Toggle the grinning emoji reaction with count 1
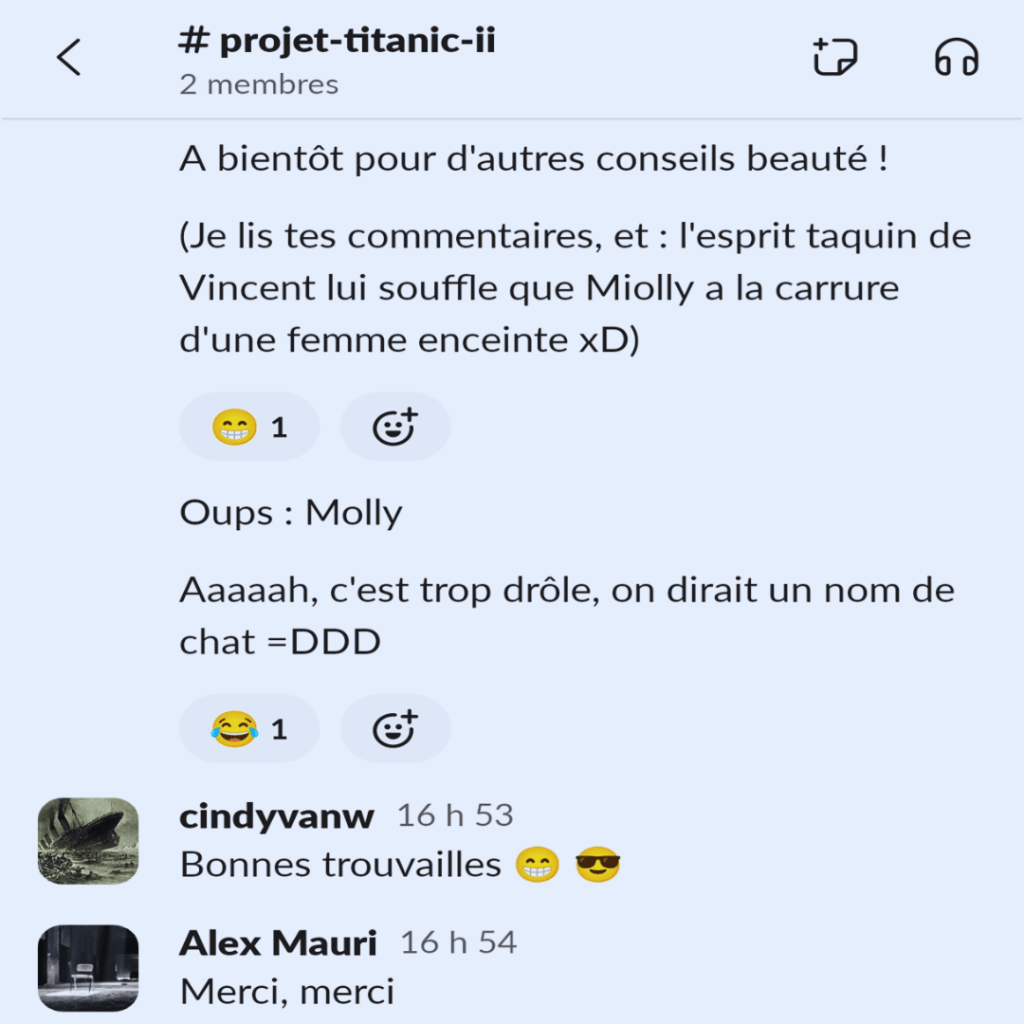The height and width of the screenshot is (1024, 1024). [249, 427]
